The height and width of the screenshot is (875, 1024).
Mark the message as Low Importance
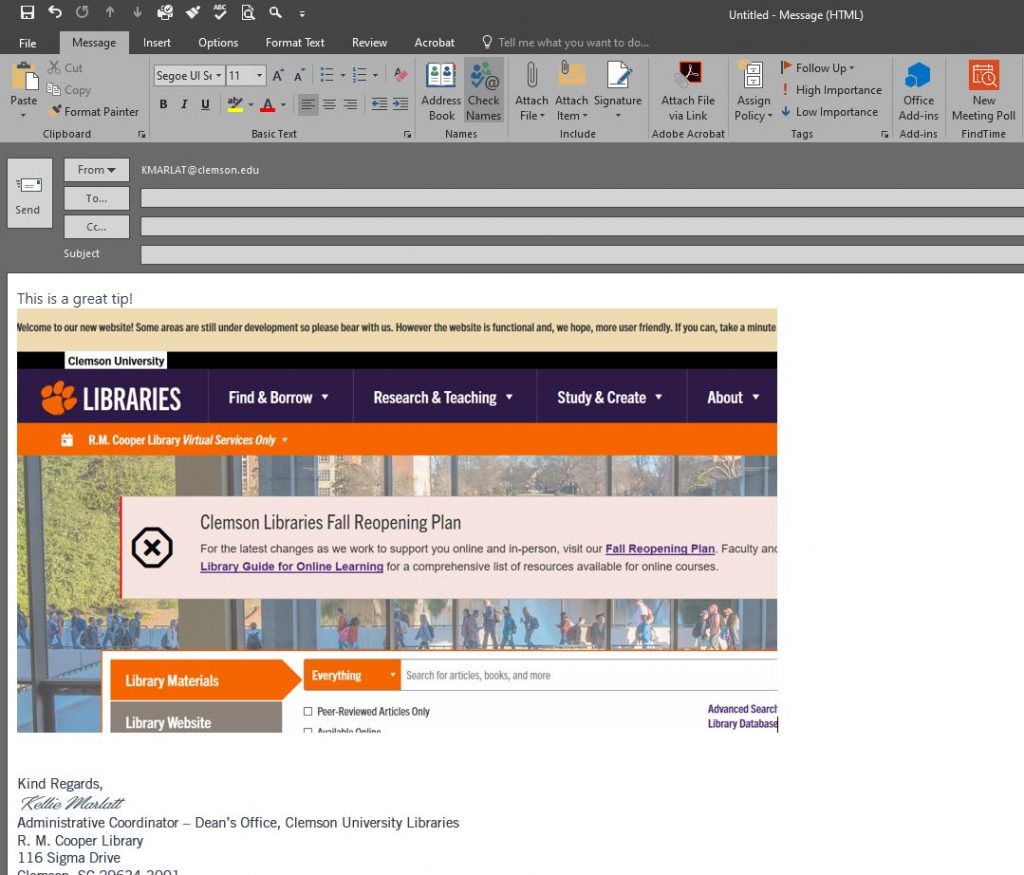pos(829,112)
